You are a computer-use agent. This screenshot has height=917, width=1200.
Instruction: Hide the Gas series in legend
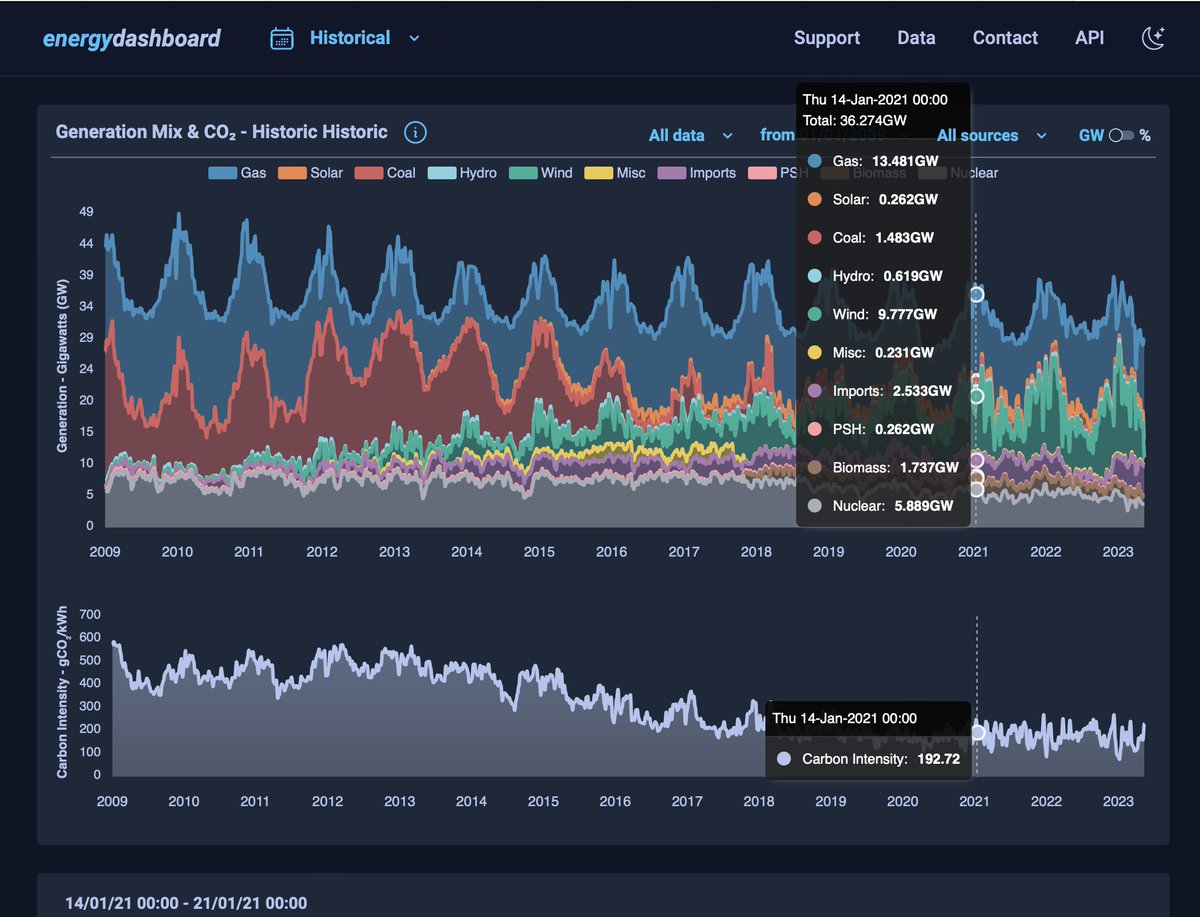point(237,173)
